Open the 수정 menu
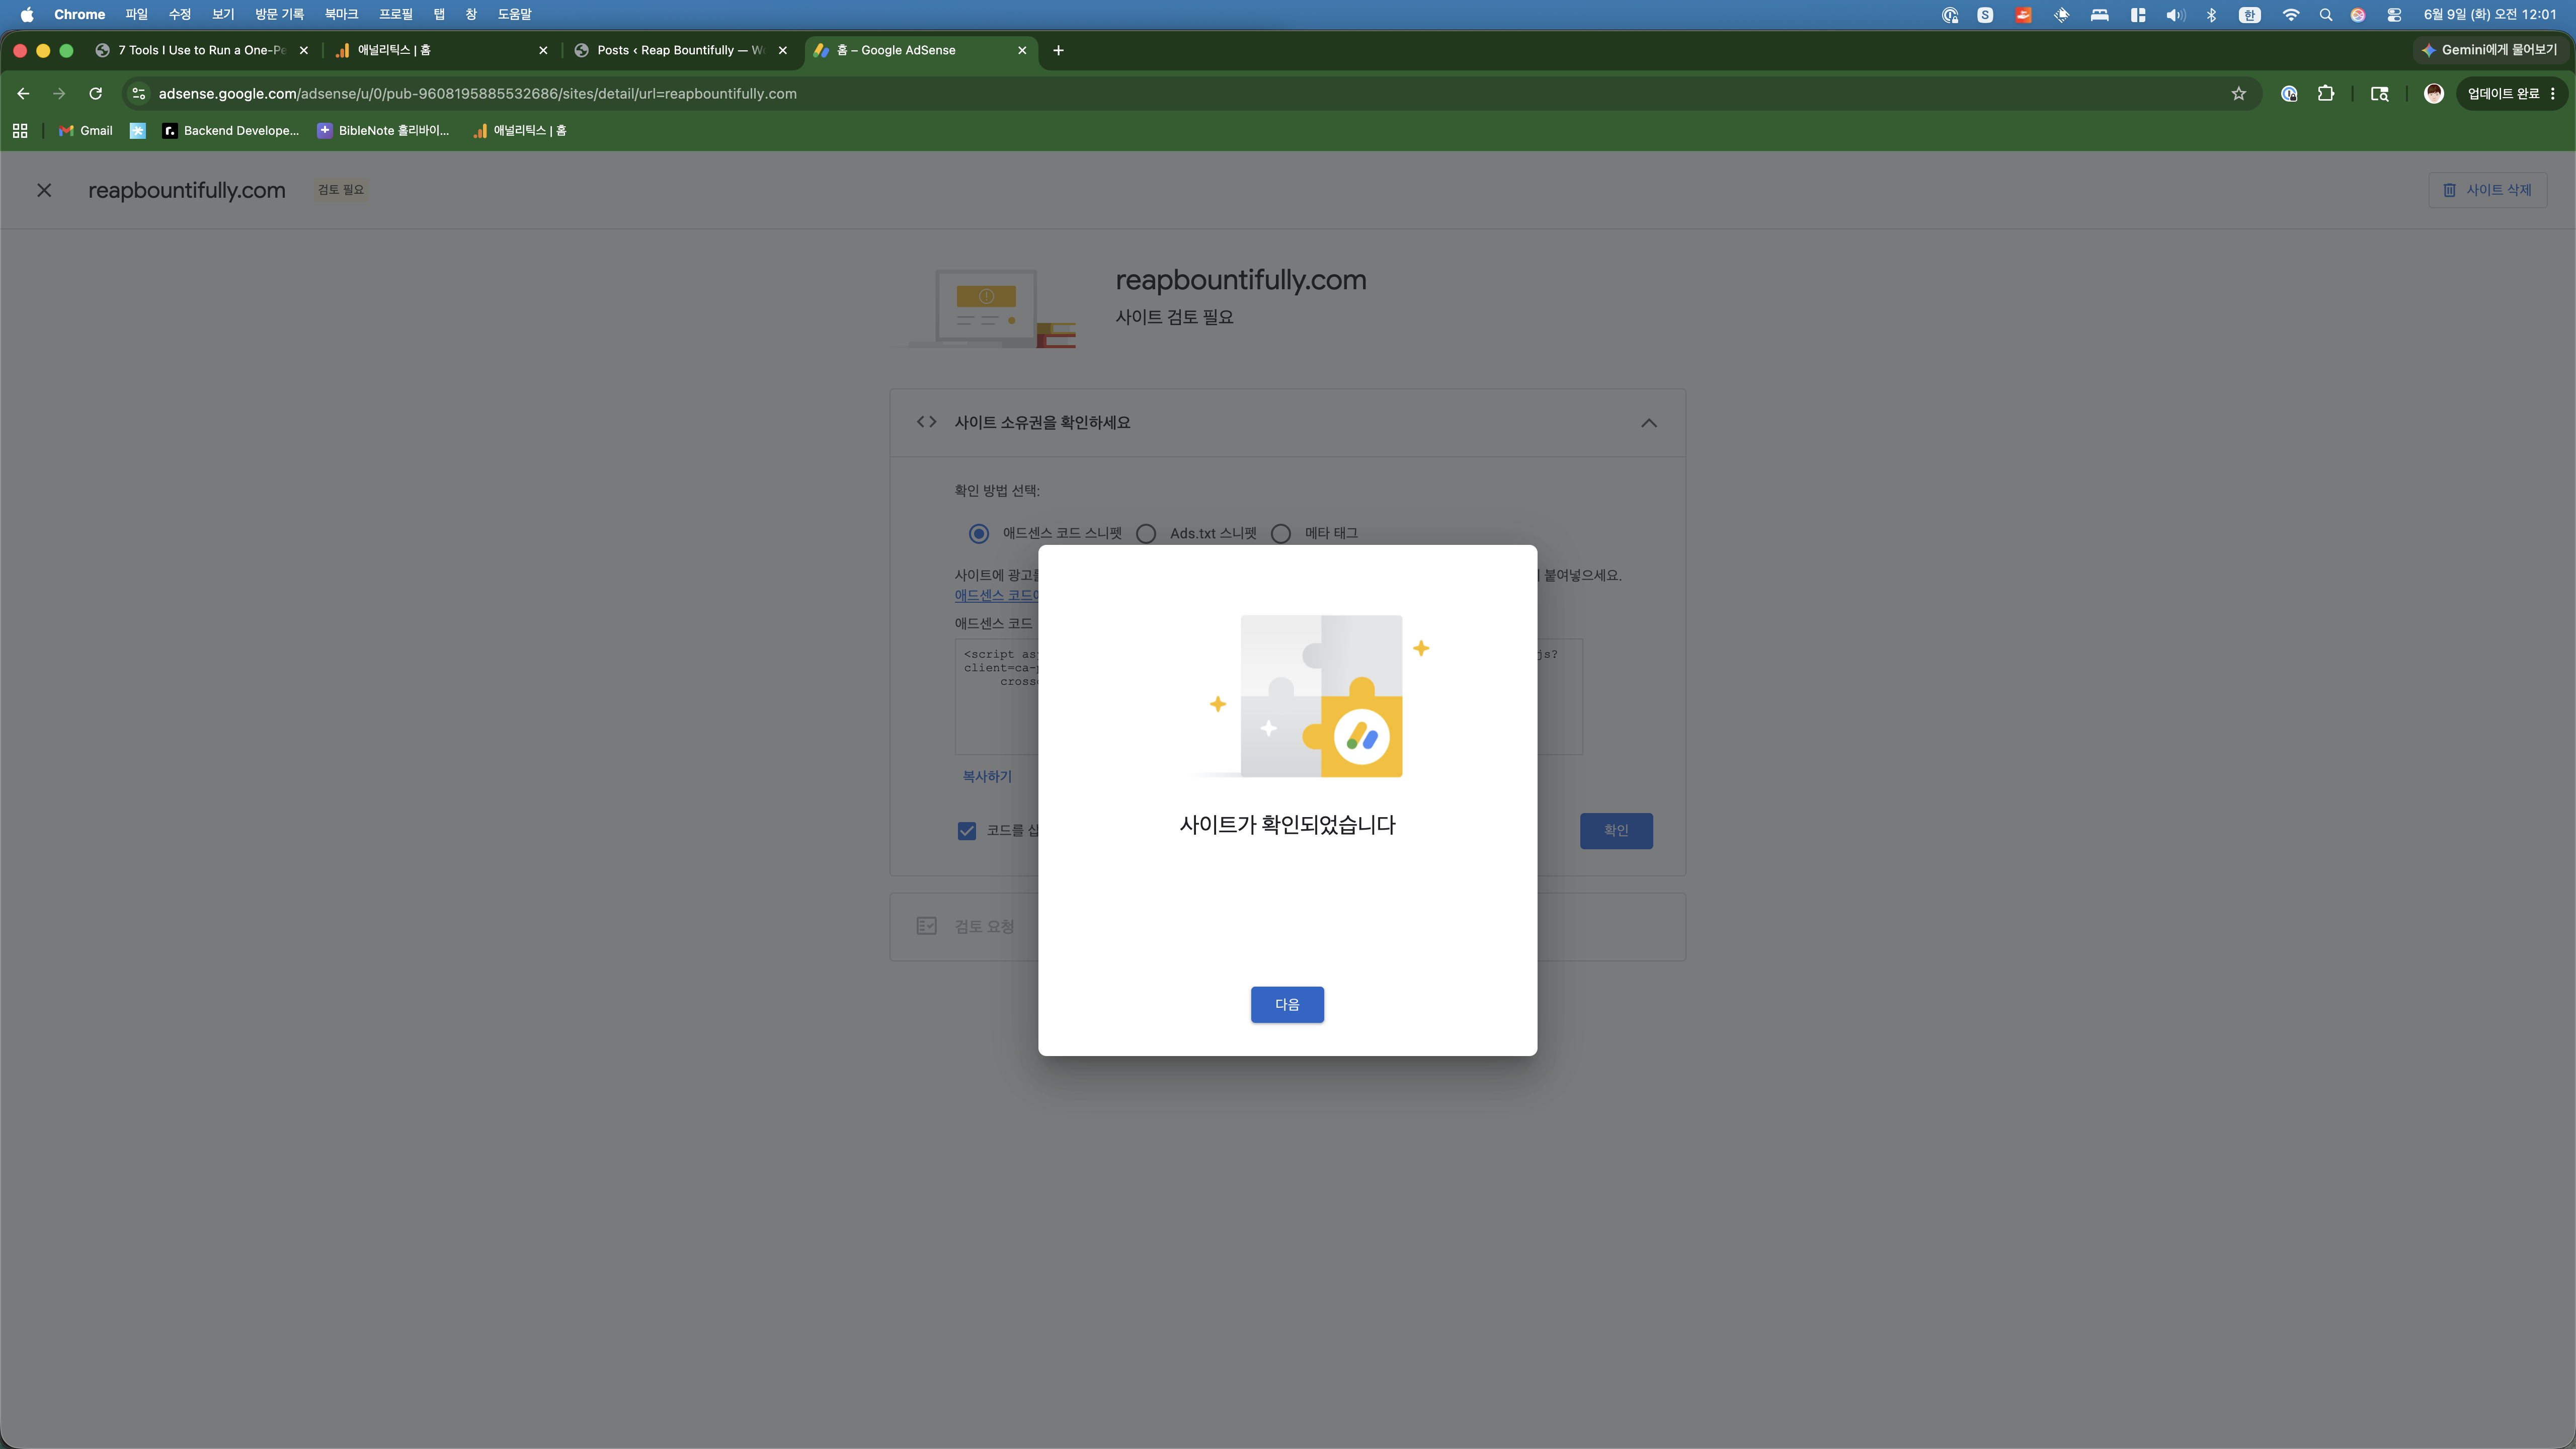2576x1449 pixels. click(180, 14)
